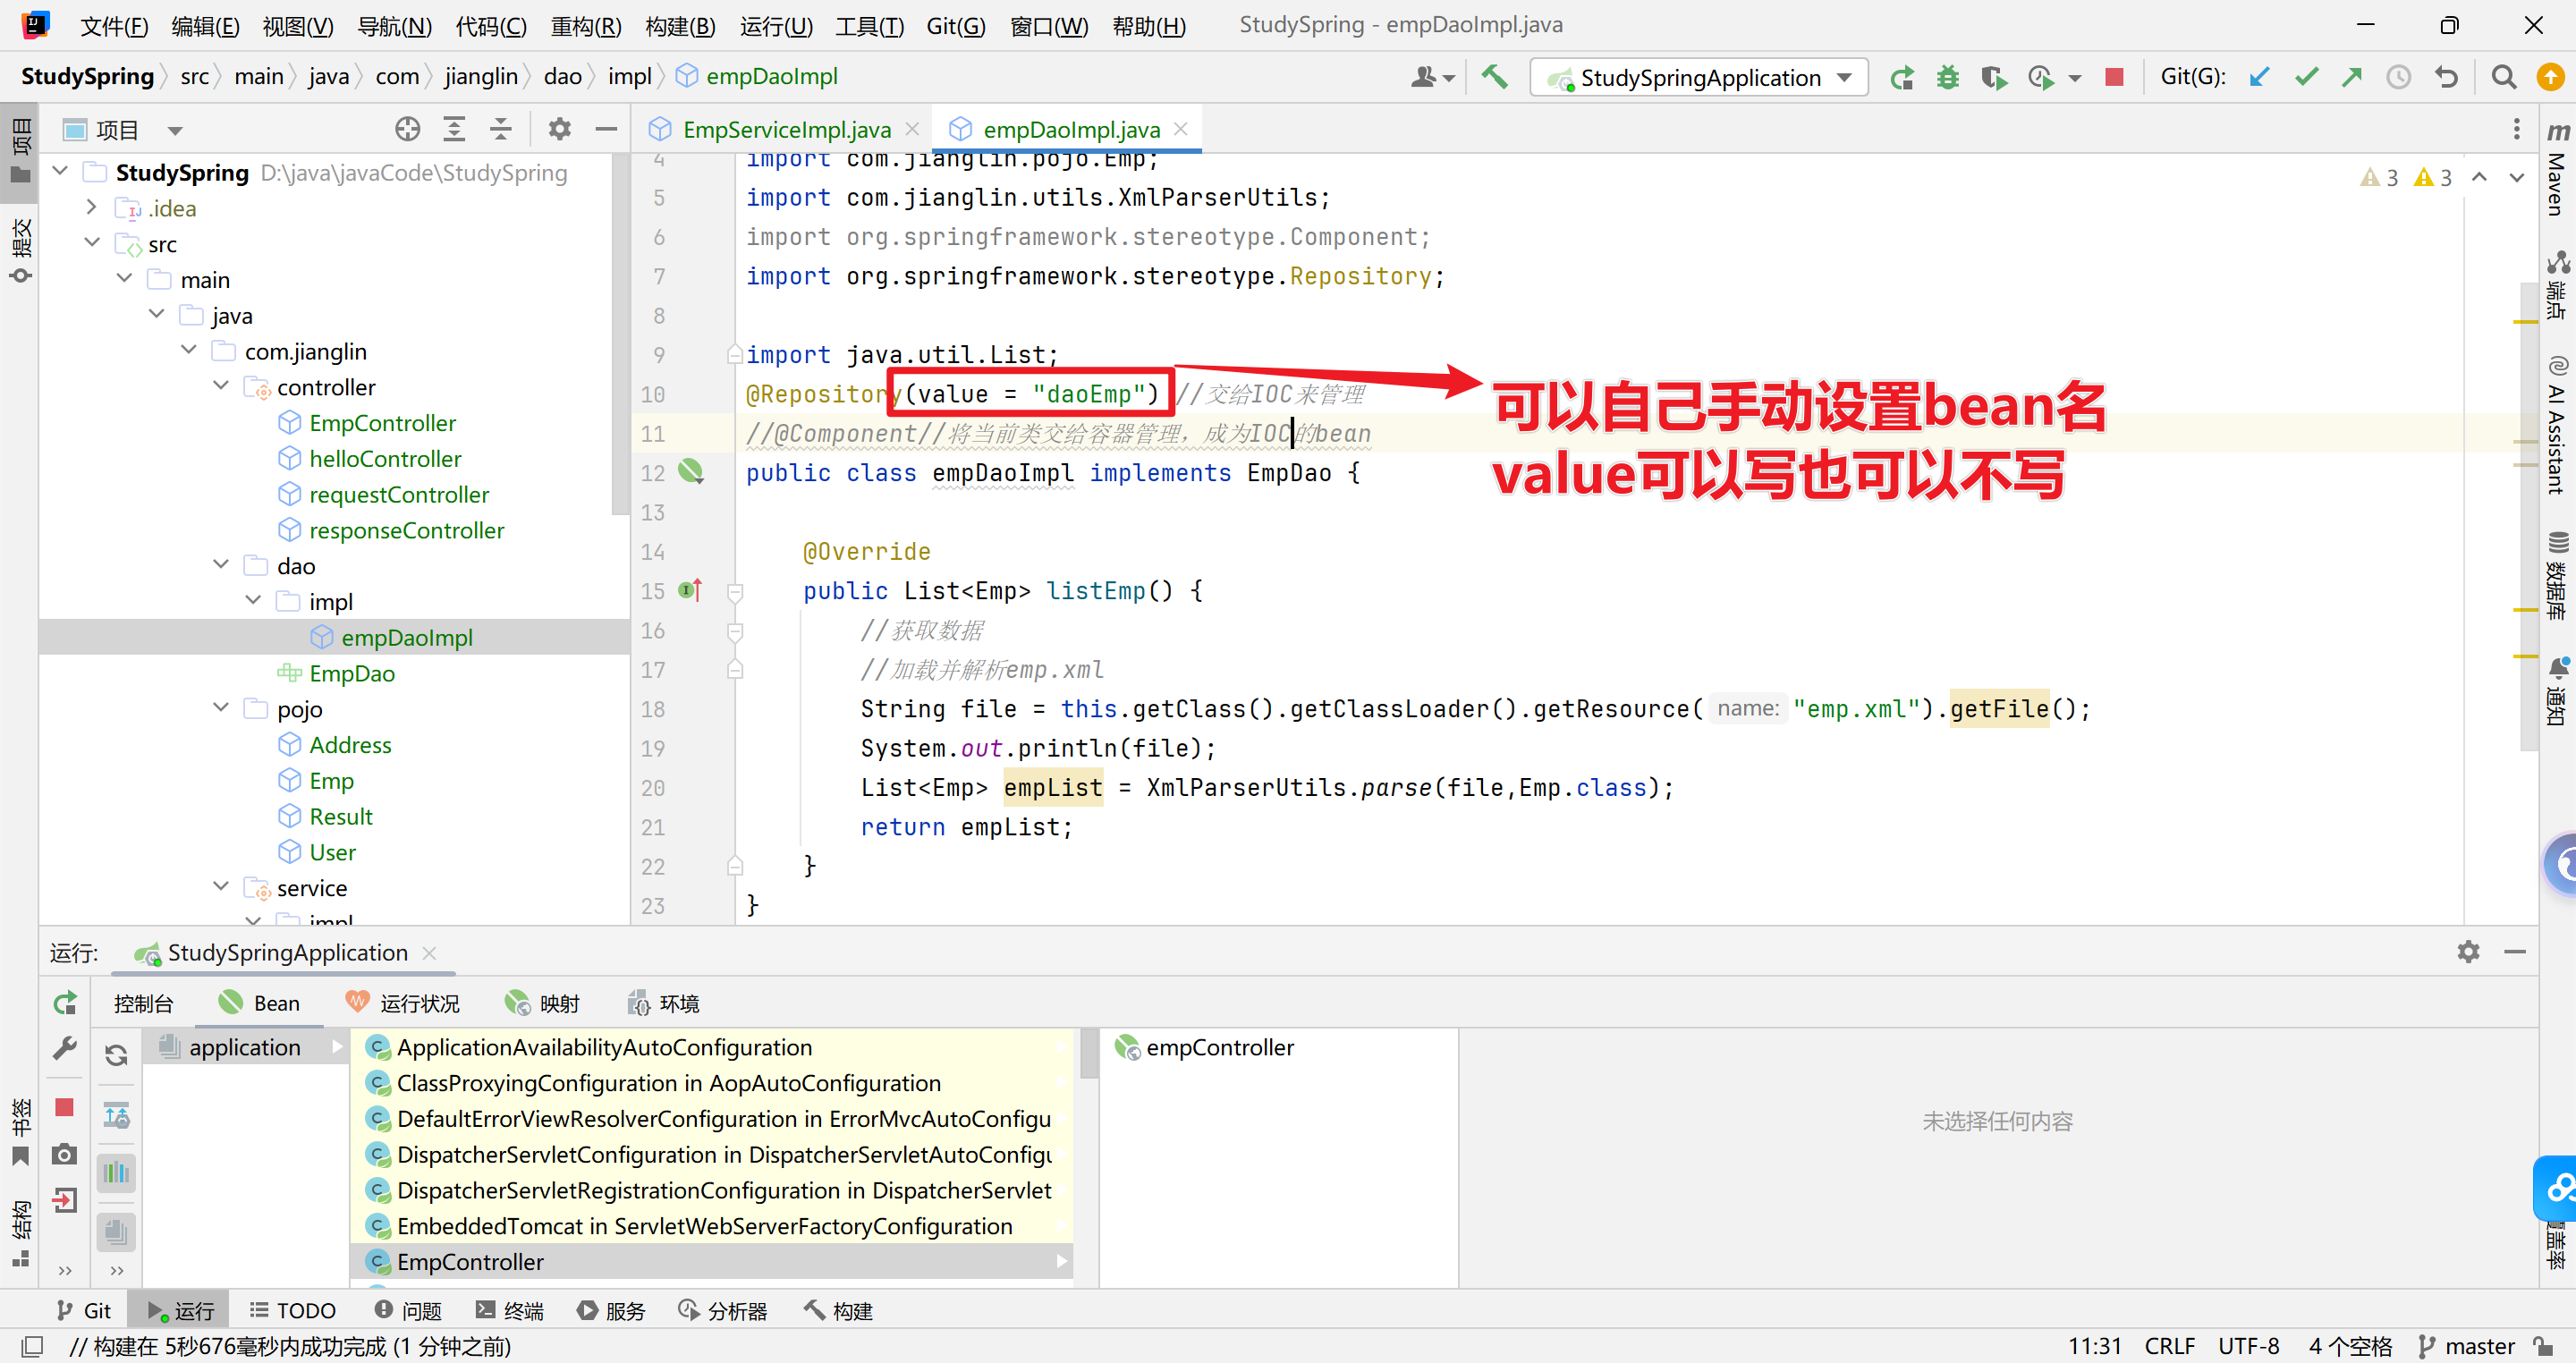Click rerun icon in Run panel
This screenshot has width=2576, height=1363.
(x=65, y=1003)
